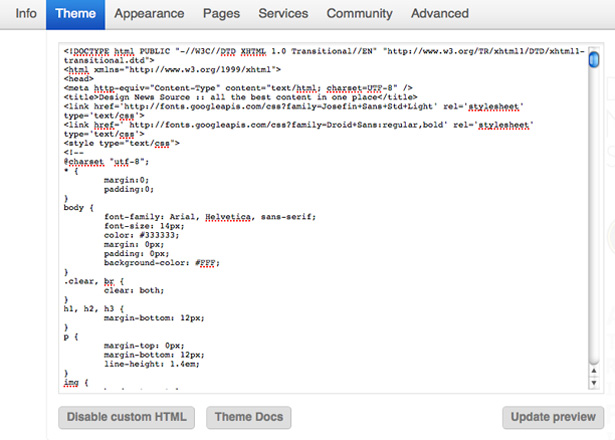Viewport: 615px width, 440px height.
Task: Click the 'color: #333333;' line
Action: [142, 235]
